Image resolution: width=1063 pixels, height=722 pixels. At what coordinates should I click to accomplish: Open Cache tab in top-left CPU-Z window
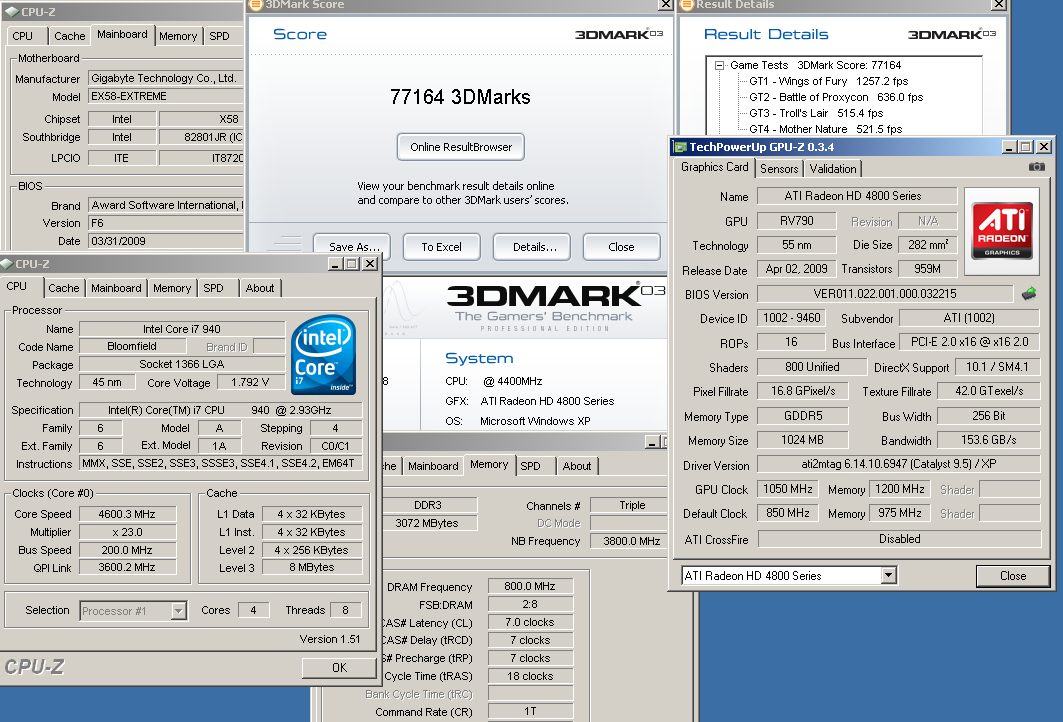(x=70, y=36)
